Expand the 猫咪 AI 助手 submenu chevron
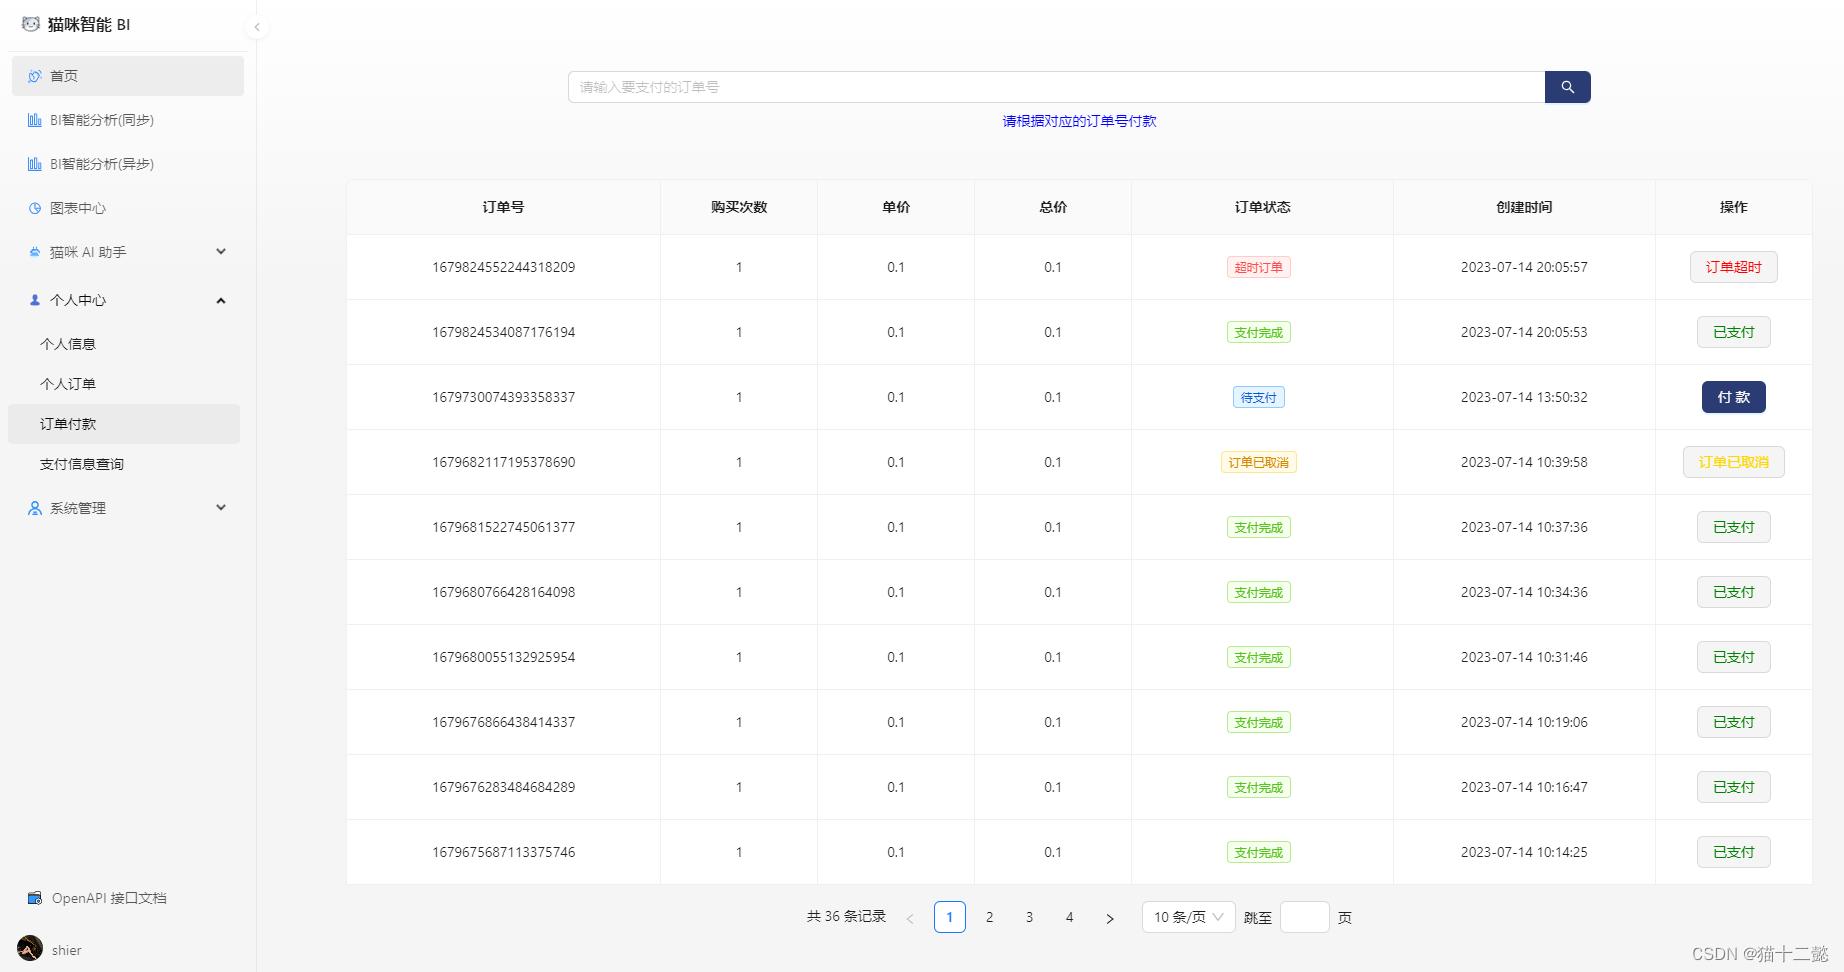 (221, 252)
